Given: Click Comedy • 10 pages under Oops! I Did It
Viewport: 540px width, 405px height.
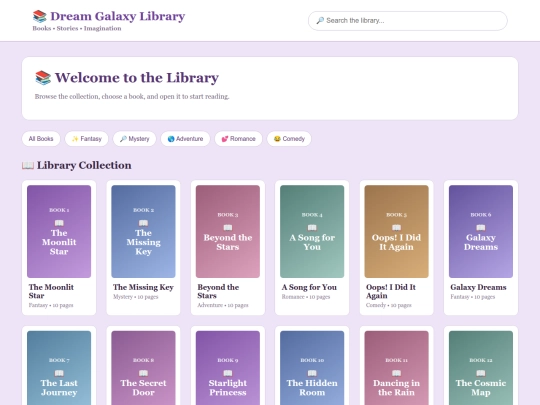Looking at the screenshot, I should (389, 305).
